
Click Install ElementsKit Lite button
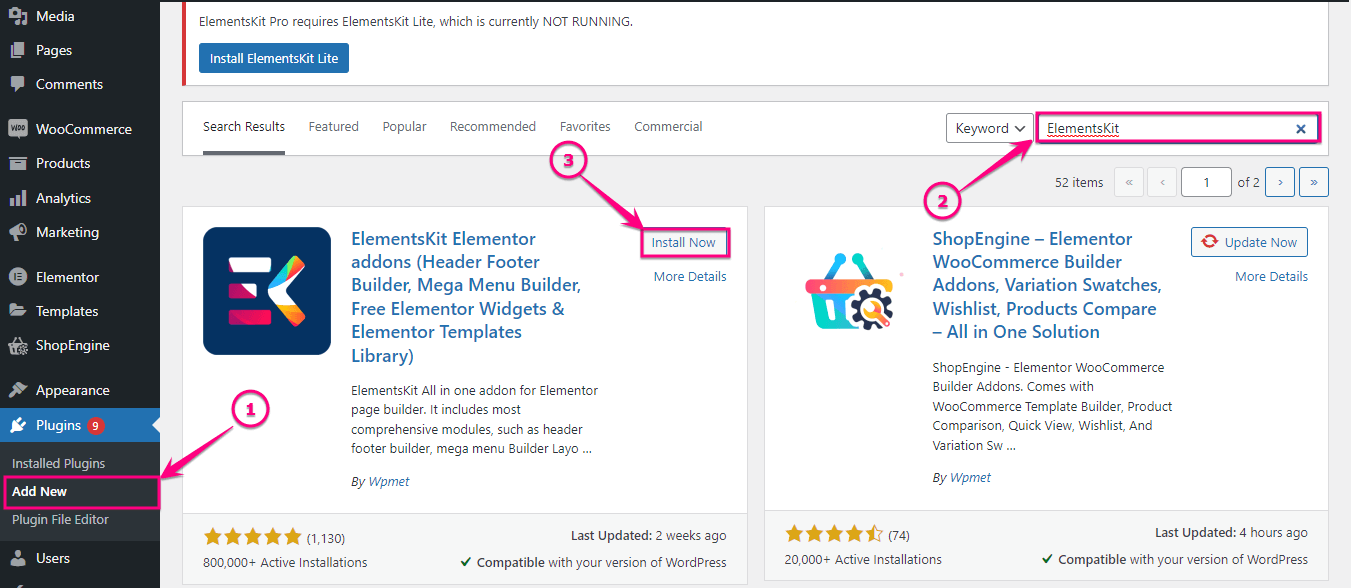274,58
